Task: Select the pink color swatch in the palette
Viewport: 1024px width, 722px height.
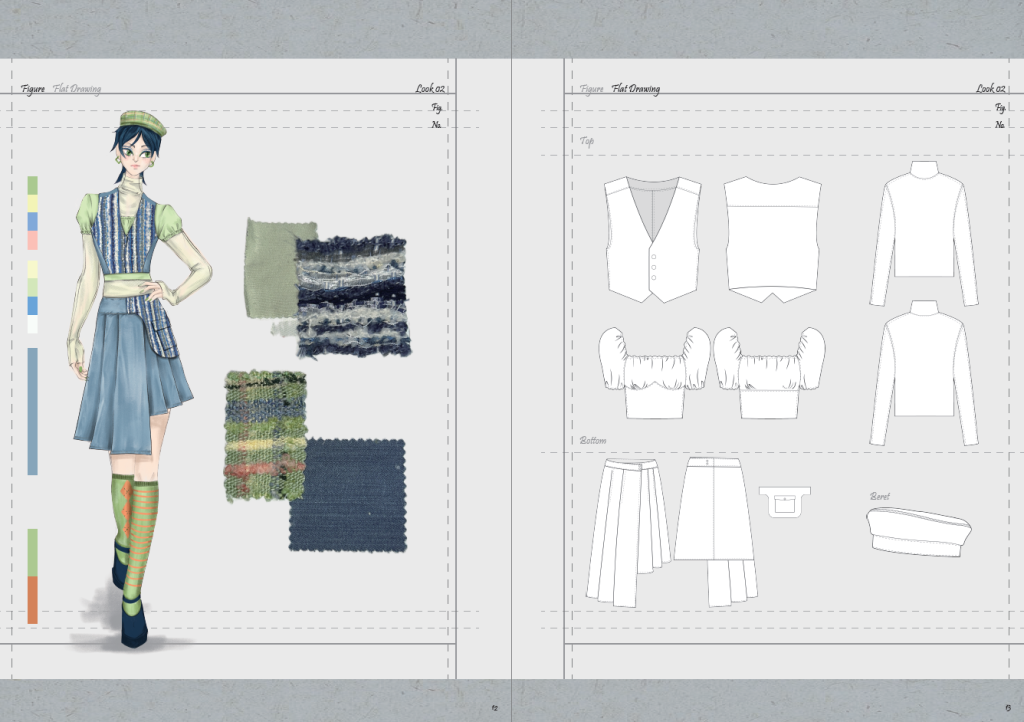Action: [32, 240]
